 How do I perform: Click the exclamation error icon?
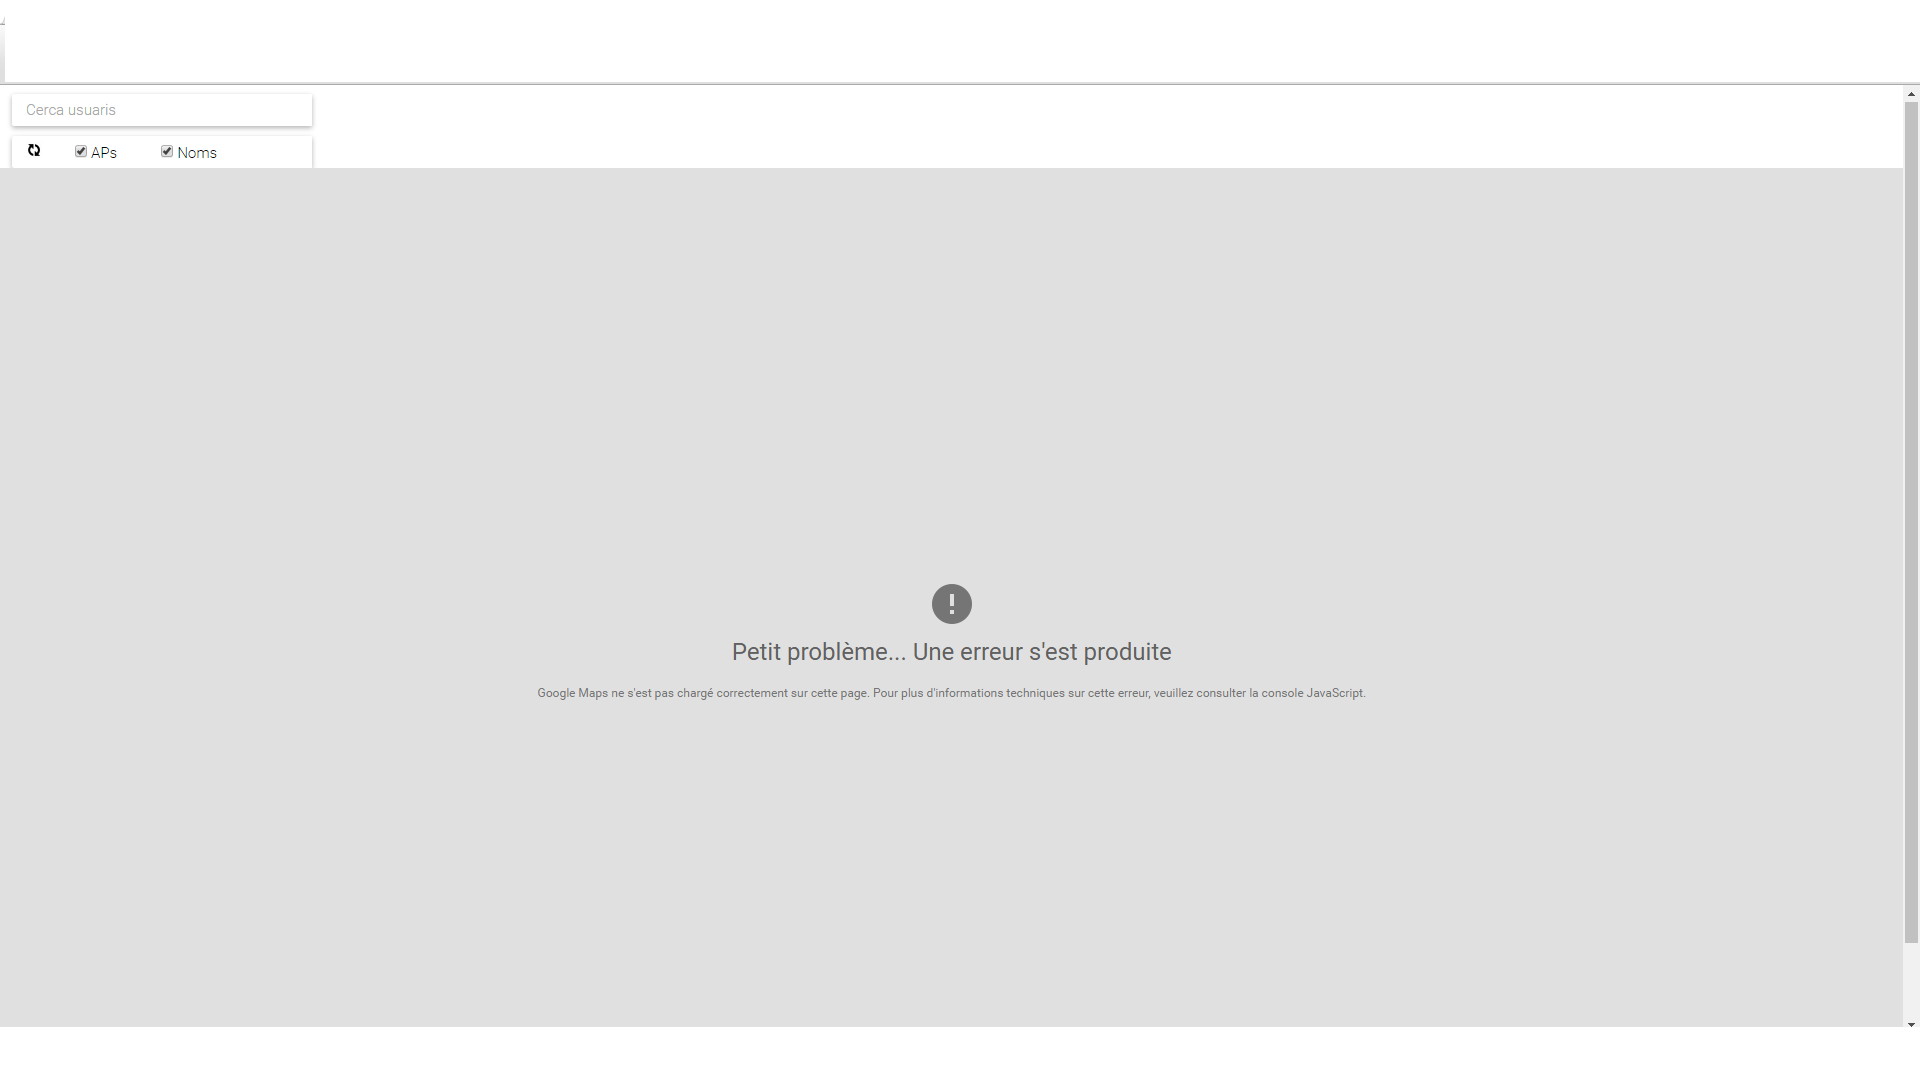(951, 604)
